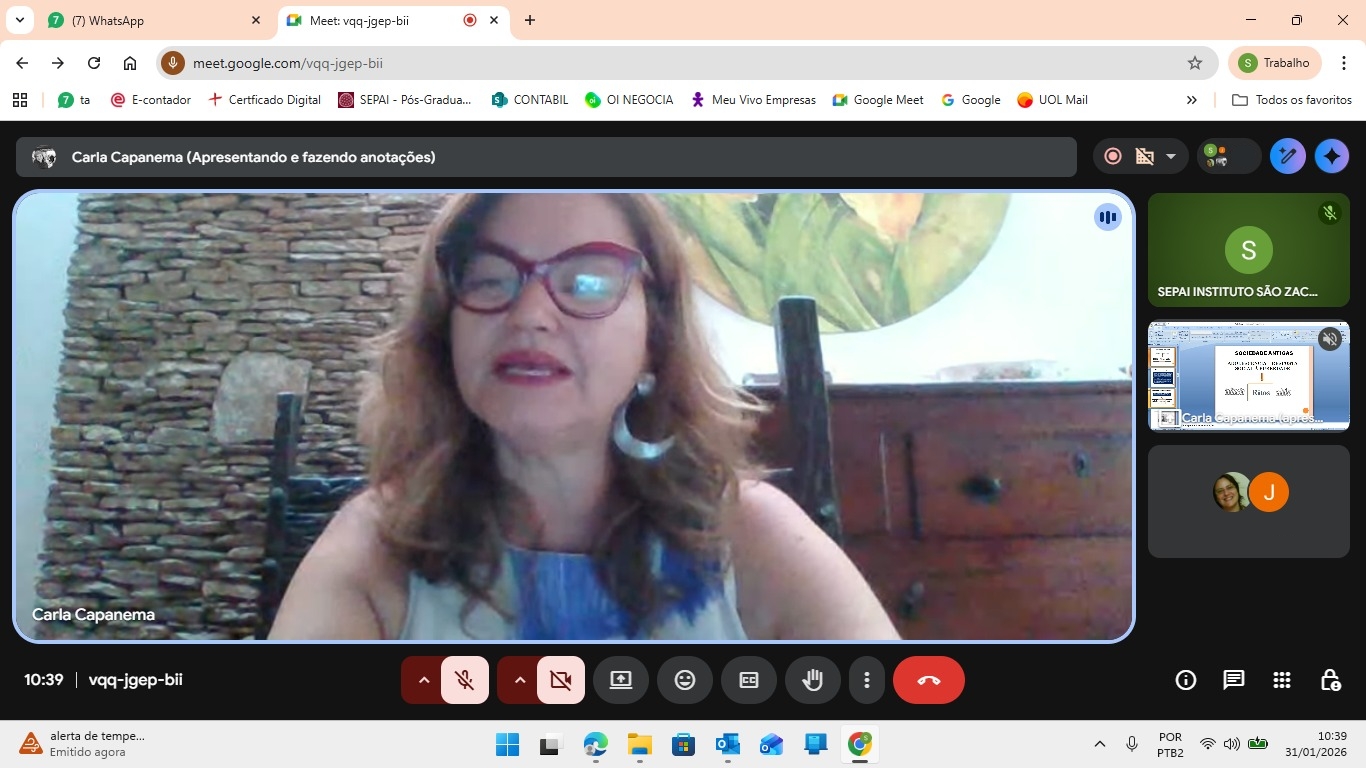Viewport: 1366px width, 768px height.
Task: Open the activities grid icon
Action: [x=1282, y=680]
